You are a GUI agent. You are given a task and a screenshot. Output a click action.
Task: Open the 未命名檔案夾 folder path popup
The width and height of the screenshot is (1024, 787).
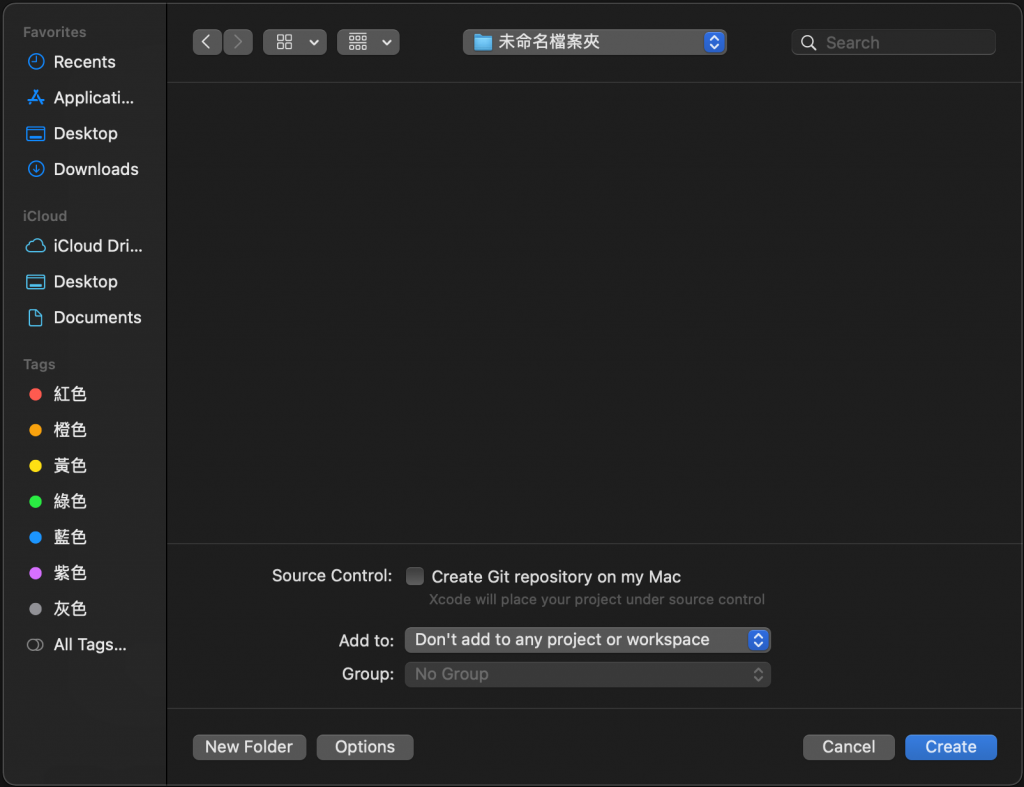pos(594,42)
